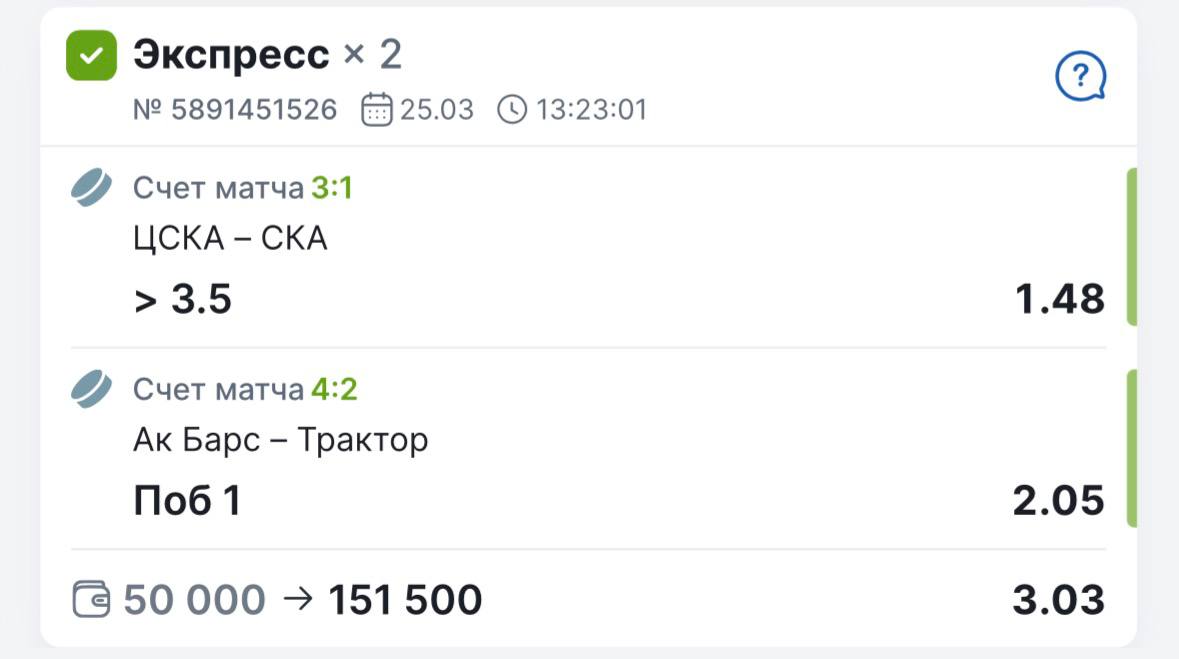Open the help question mark bubble

[x=1080, y=76]
